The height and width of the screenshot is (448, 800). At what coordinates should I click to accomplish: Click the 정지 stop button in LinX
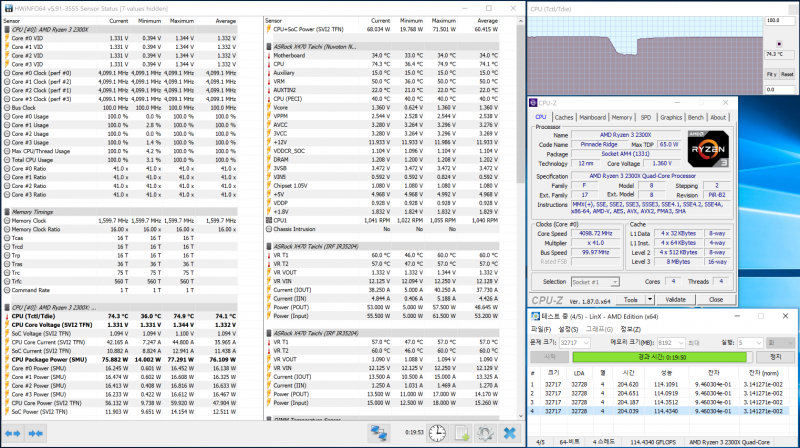coord(775,357)
